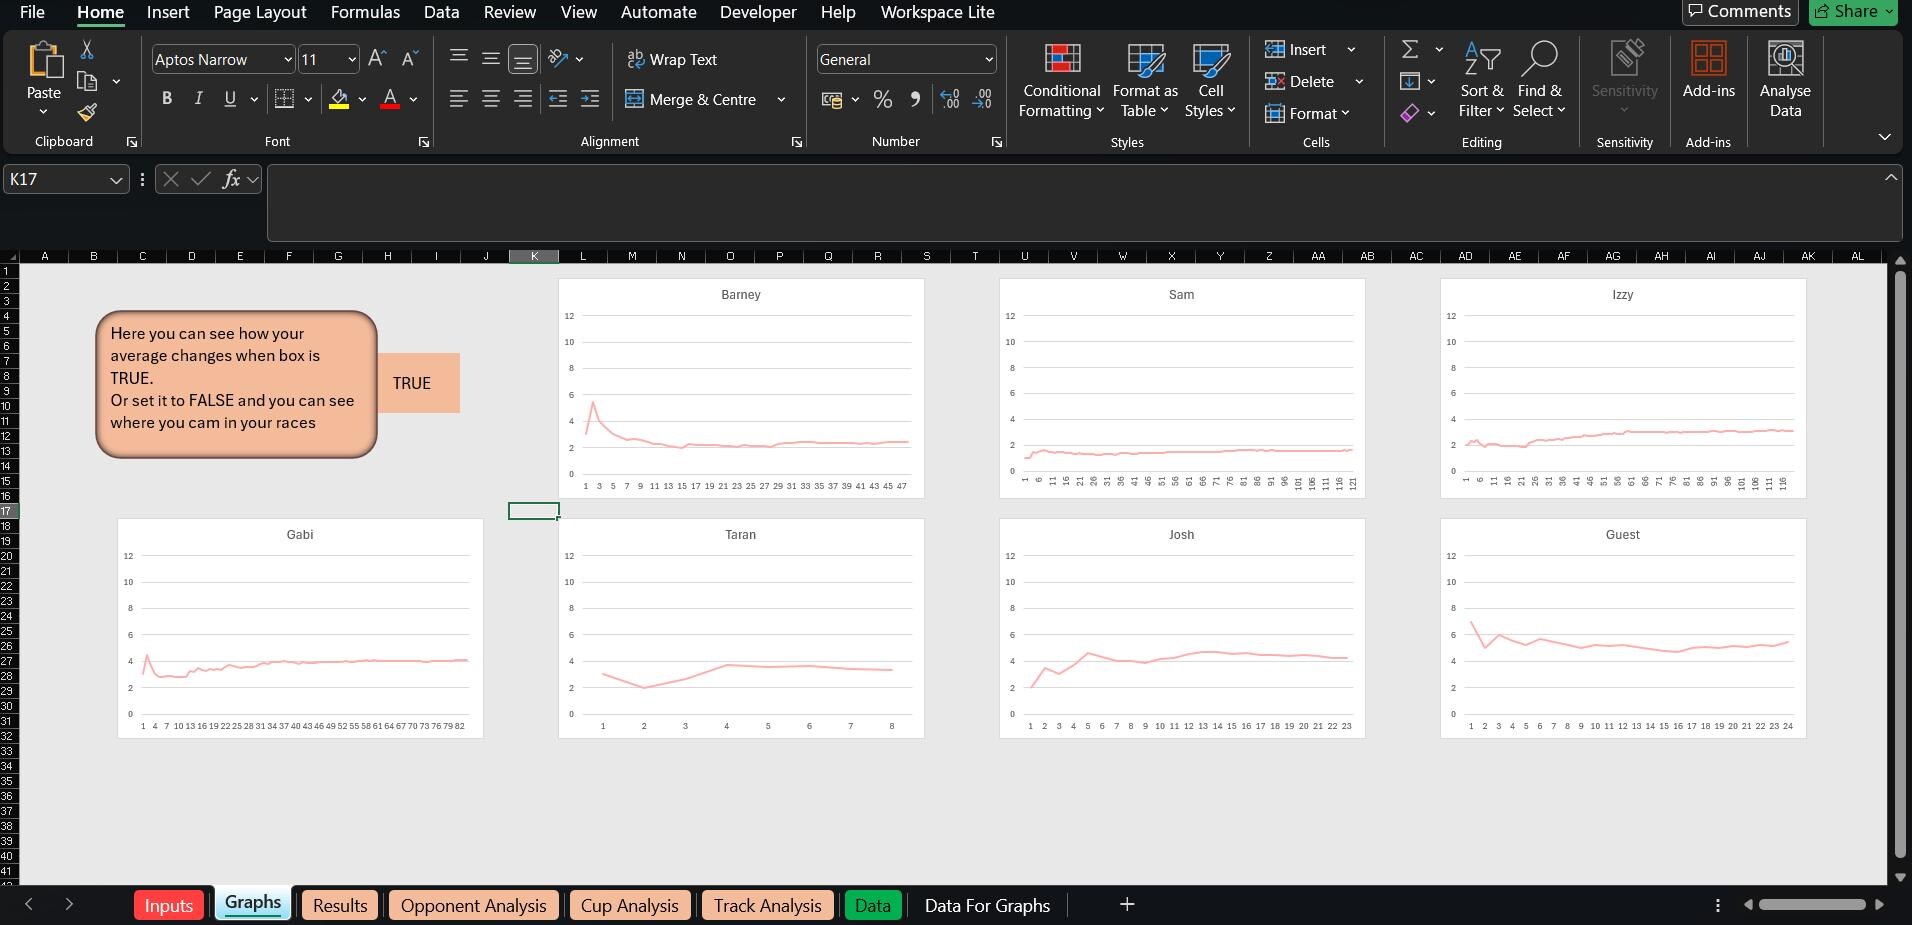1912x925 pixels.
Task: Click the comma style icon
Action: point(914,99)
